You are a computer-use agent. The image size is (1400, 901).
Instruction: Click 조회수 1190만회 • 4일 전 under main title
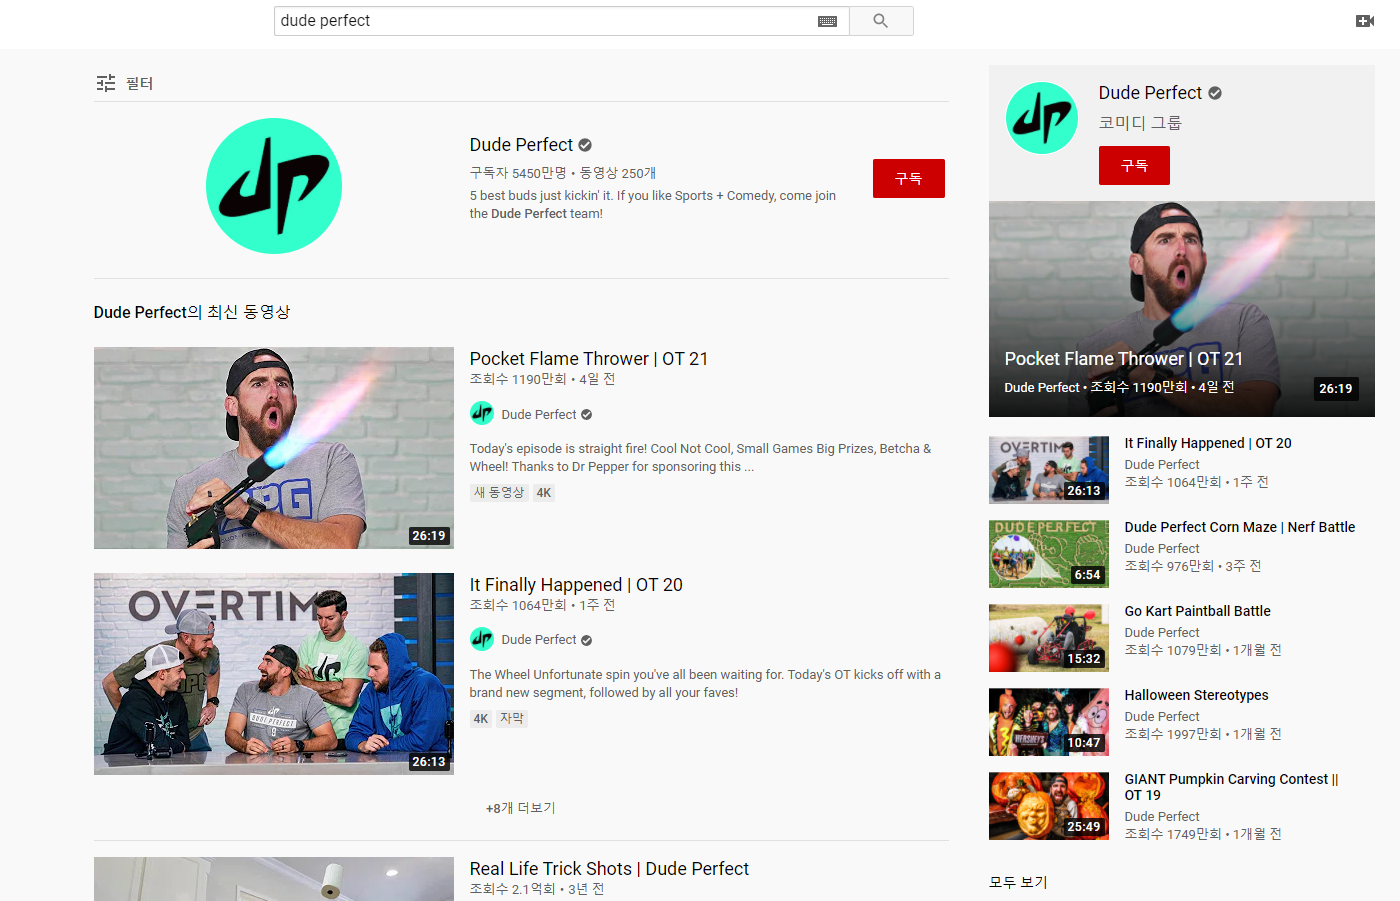tap(543, 379)
